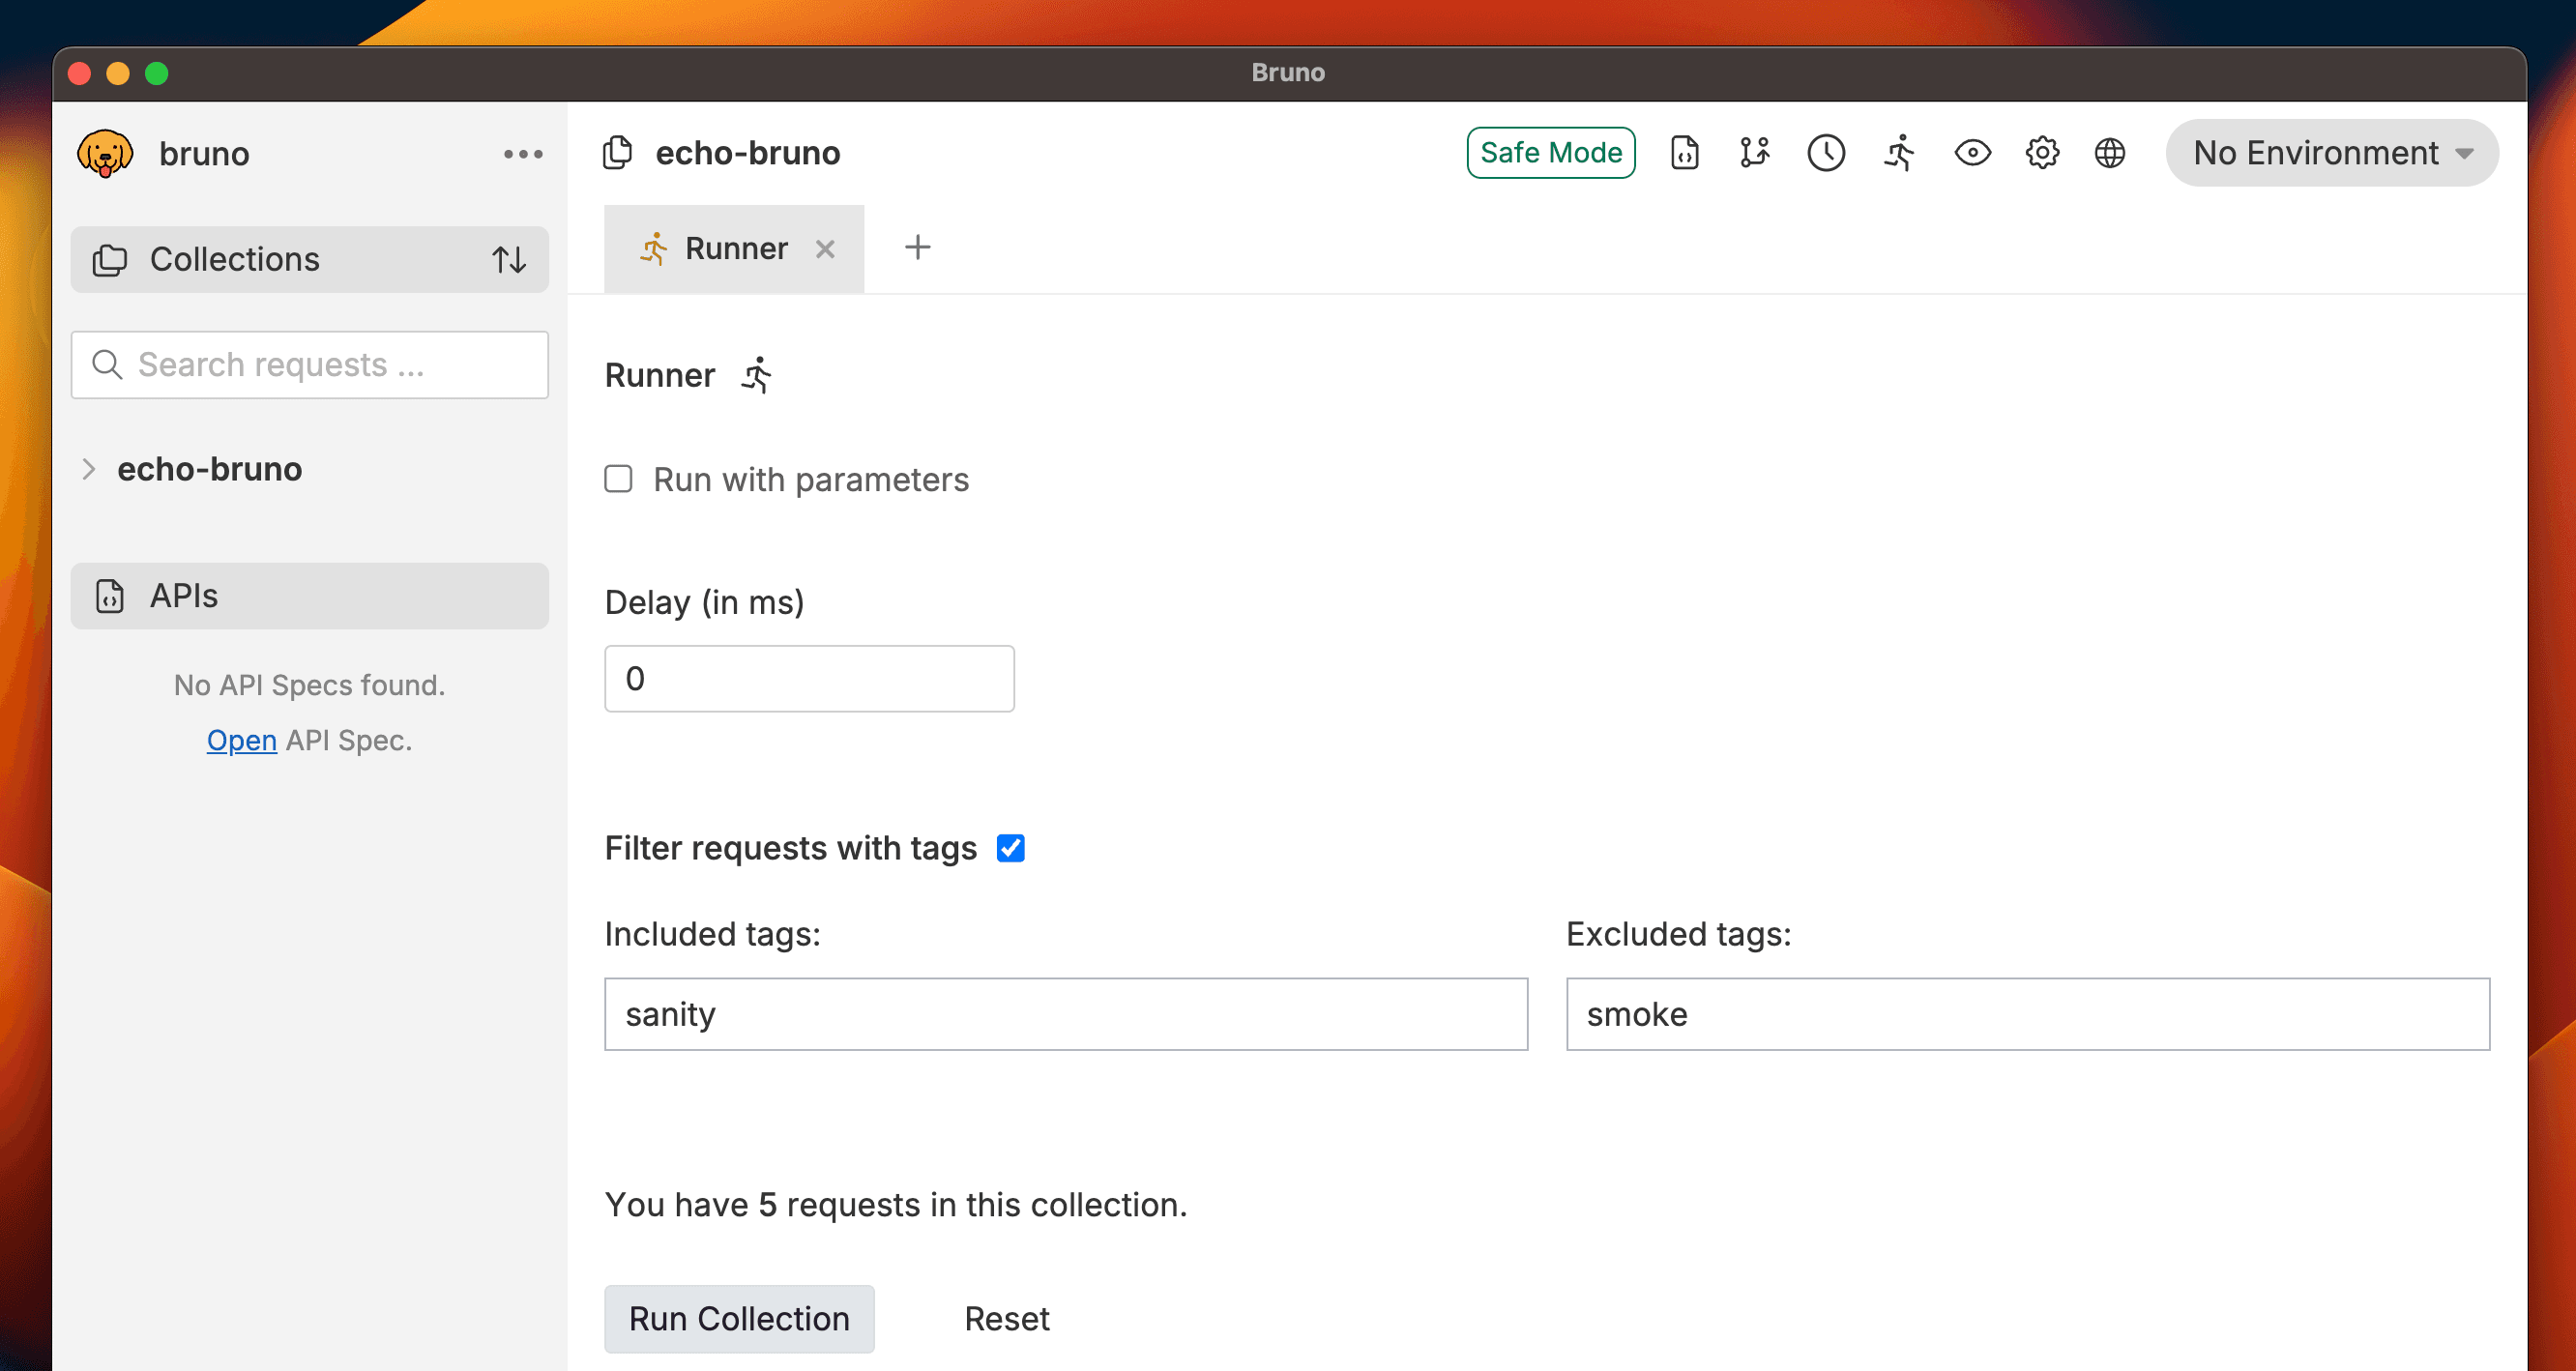The width and height of the screenshot is (2576, 1371).
Task: Enable Run with parameters checkbox
Action: (619, 479)
